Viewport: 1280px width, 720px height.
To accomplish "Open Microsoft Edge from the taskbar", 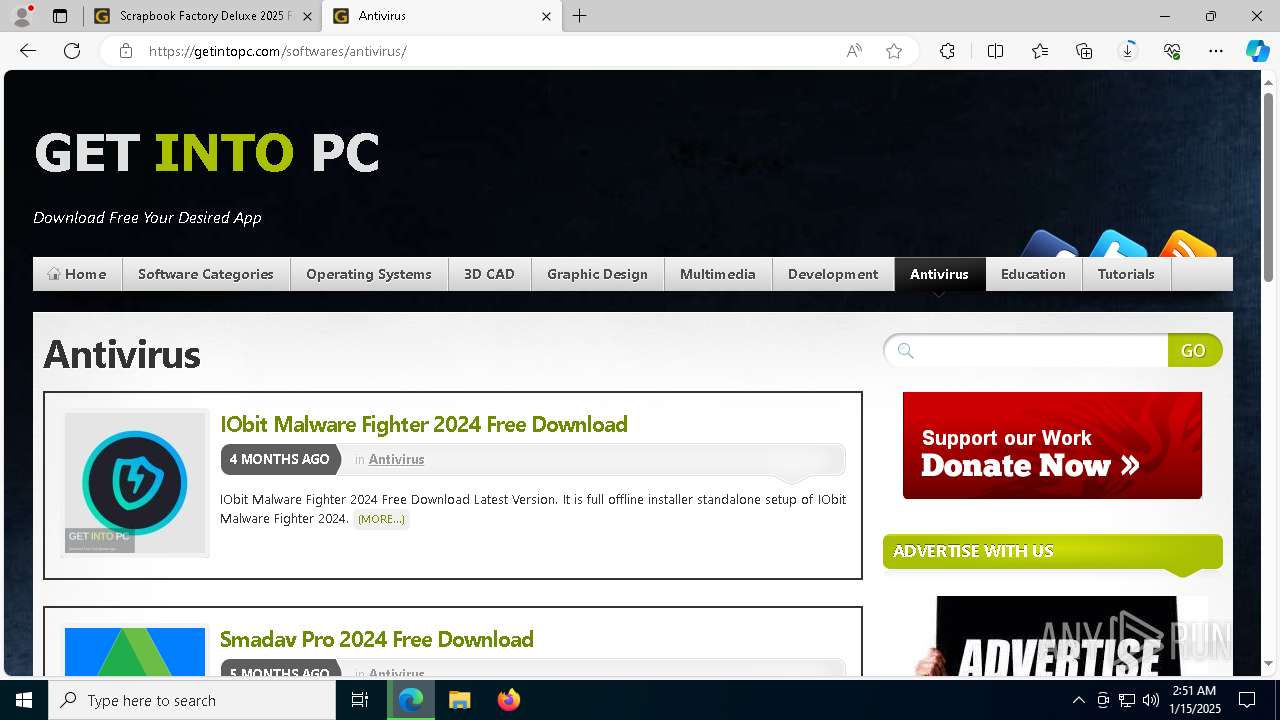I will (x=411, y=700).
